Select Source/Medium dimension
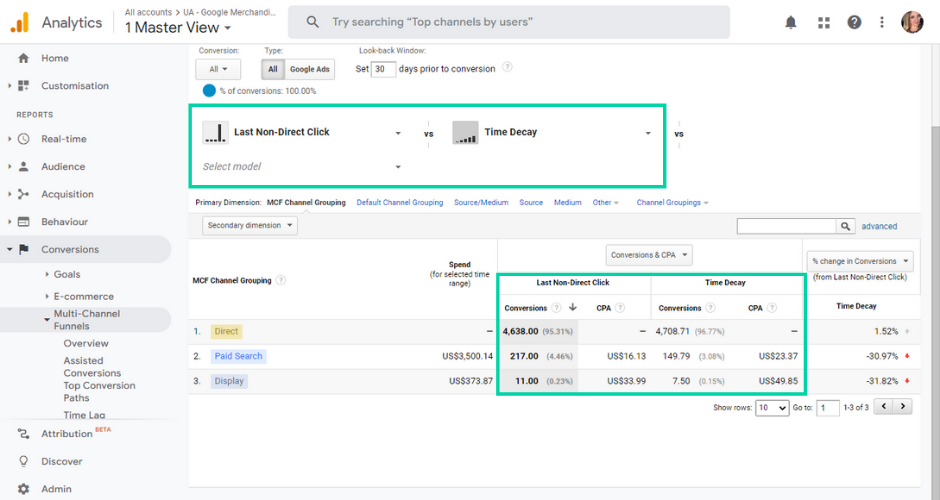The height and width of the screenshot is (500, 940). tap(481, 203)
